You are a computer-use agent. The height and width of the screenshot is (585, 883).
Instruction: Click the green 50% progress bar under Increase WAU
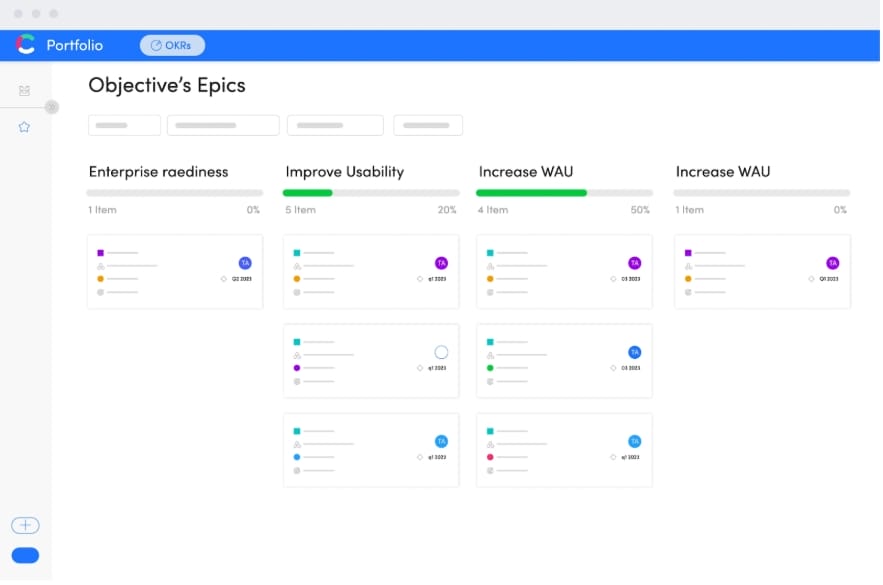click(530, 191)
